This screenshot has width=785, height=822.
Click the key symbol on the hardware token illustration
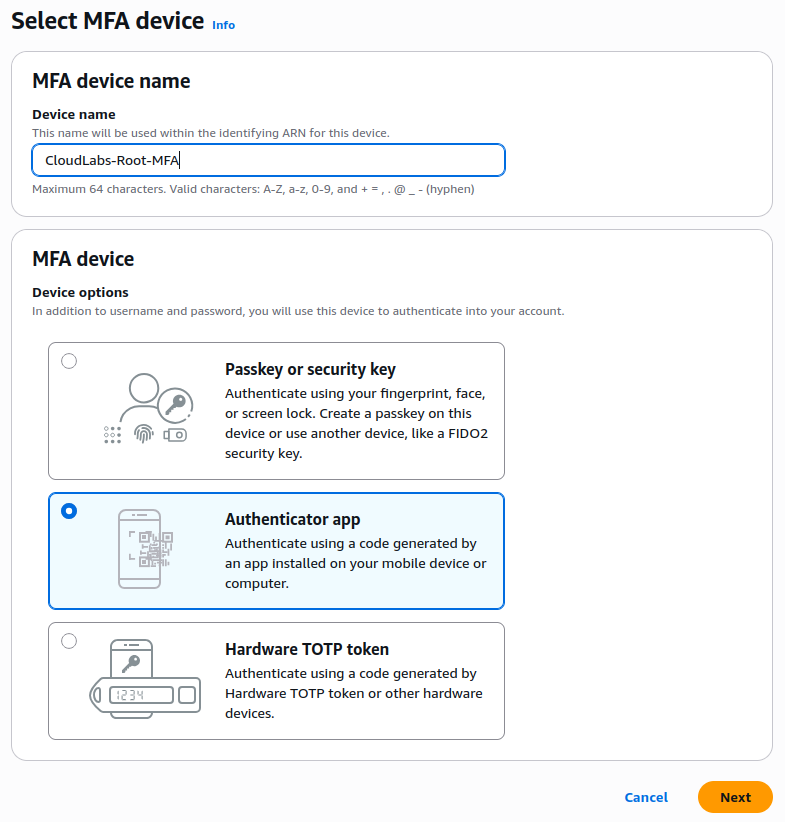pyautogui.click(x=130, y=662)
